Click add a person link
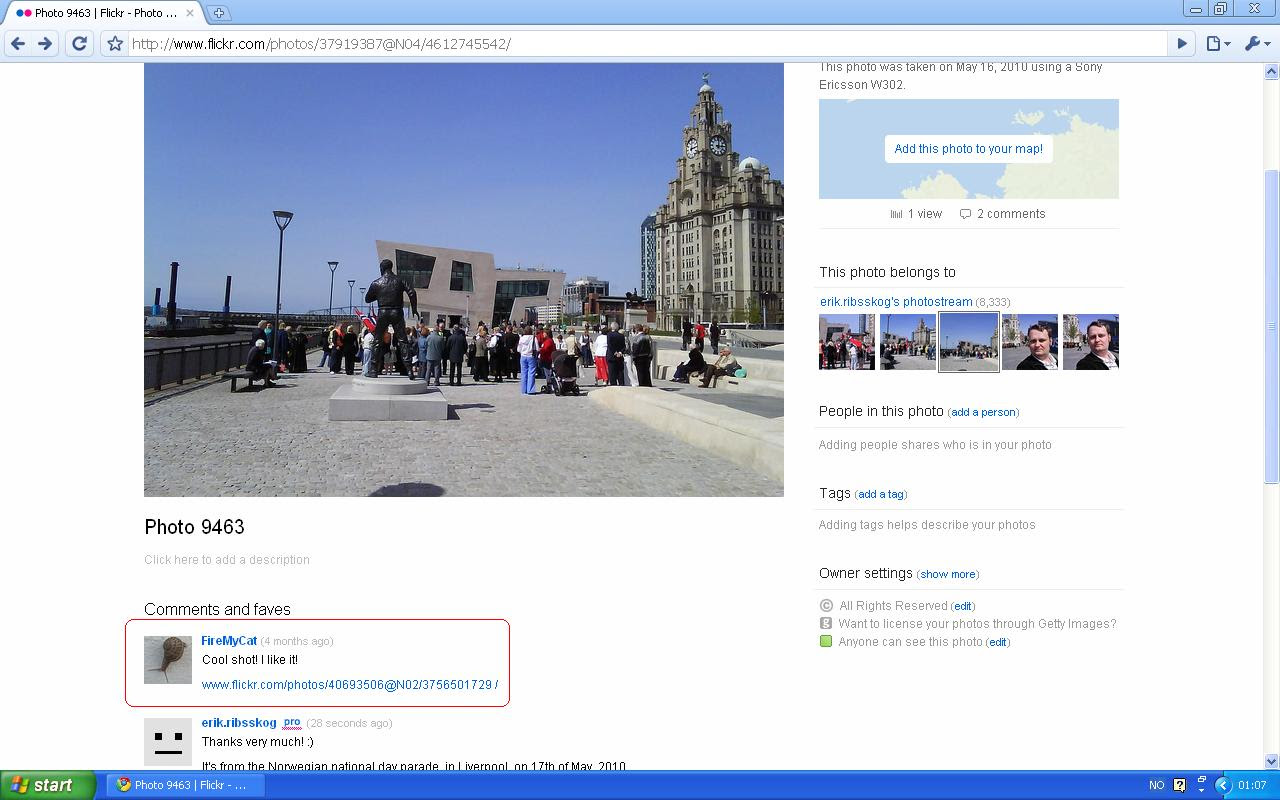Viewport: 1280px width, 800px height. point(983,412)
